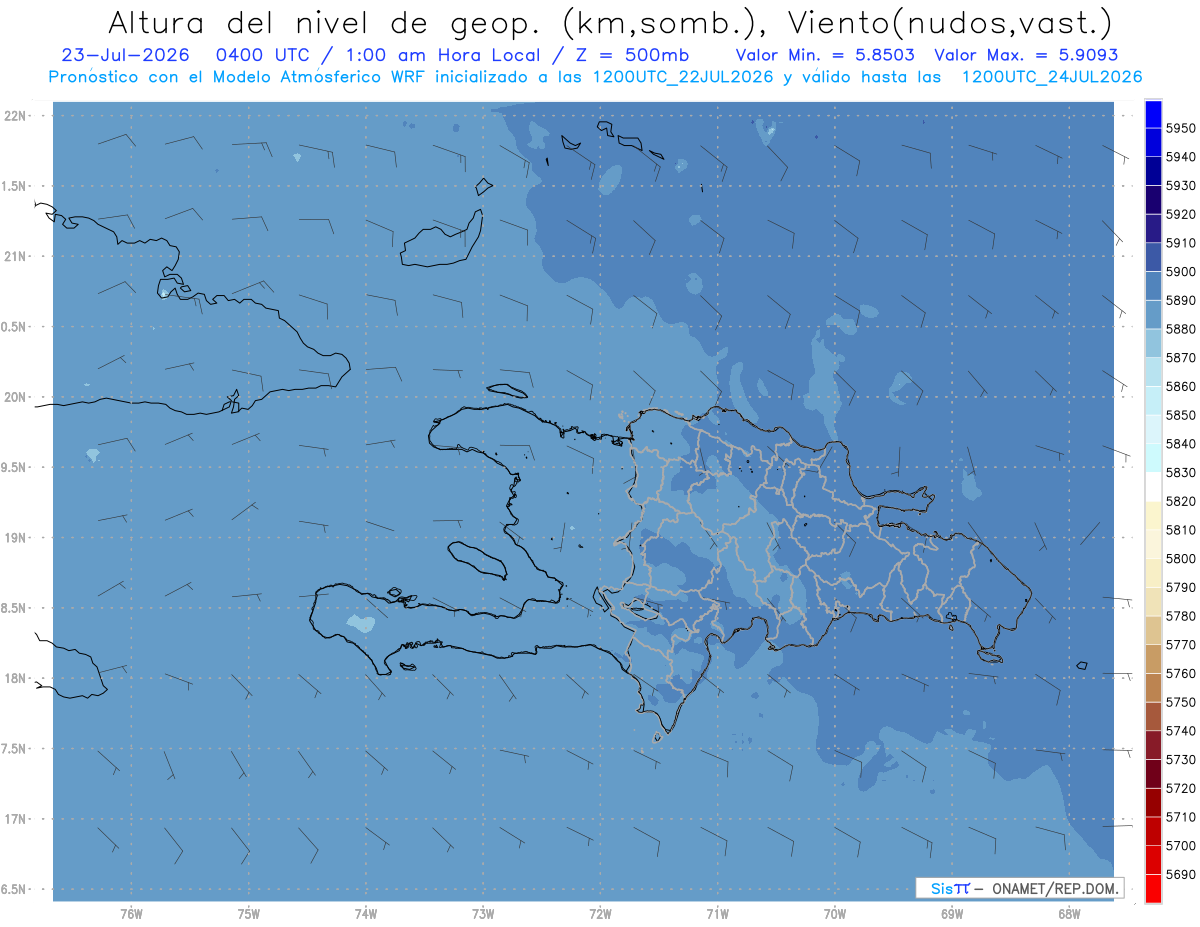
Task: Click the 19N latitude axis label
Action: (x=17, y=538)
